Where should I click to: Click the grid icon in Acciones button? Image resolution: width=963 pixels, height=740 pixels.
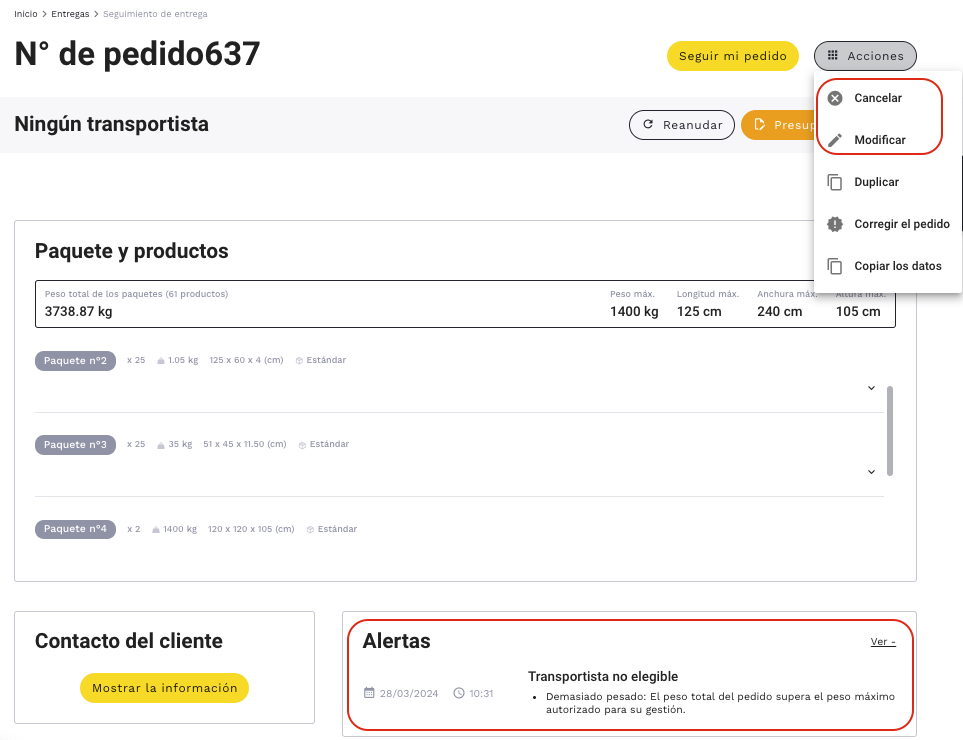(x=833, y=56)
